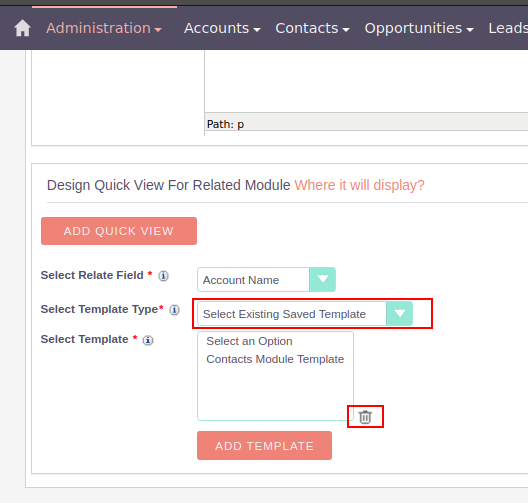The height and width of the screenshot is (503, 528).
Task: Click inside the rich text editor area
Action: coord(366,81)
